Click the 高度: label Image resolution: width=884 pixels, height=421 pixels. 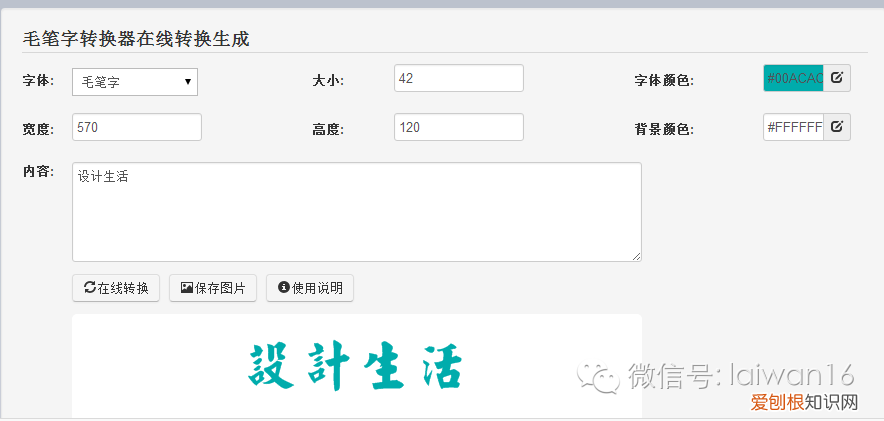[x=328, y=130]
